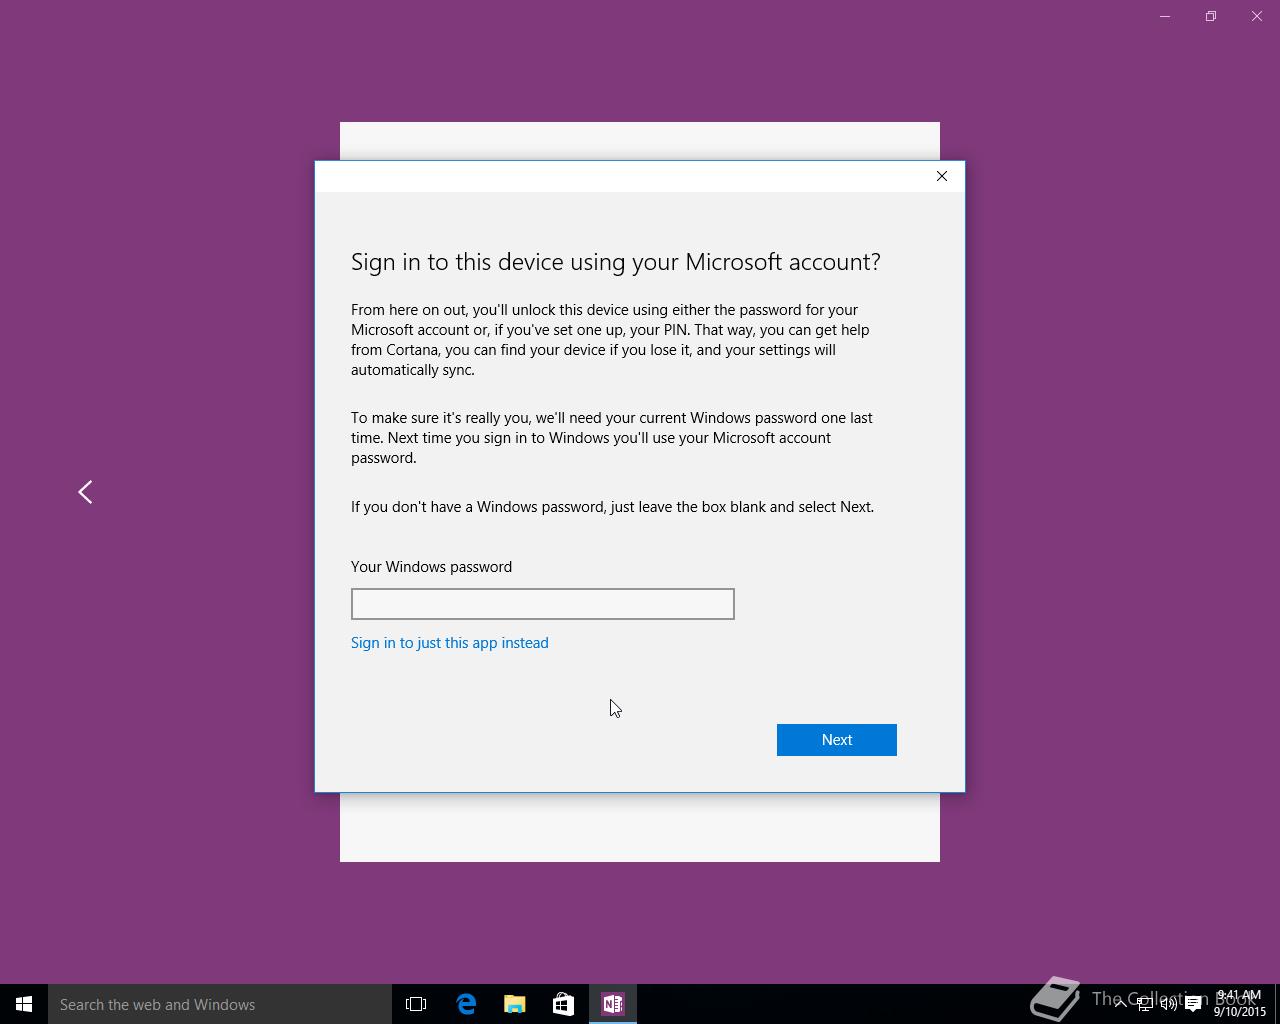Click 'Sign in to just this app instead' link
The height and width of the screenshot is (1024, 1280).
449,643
